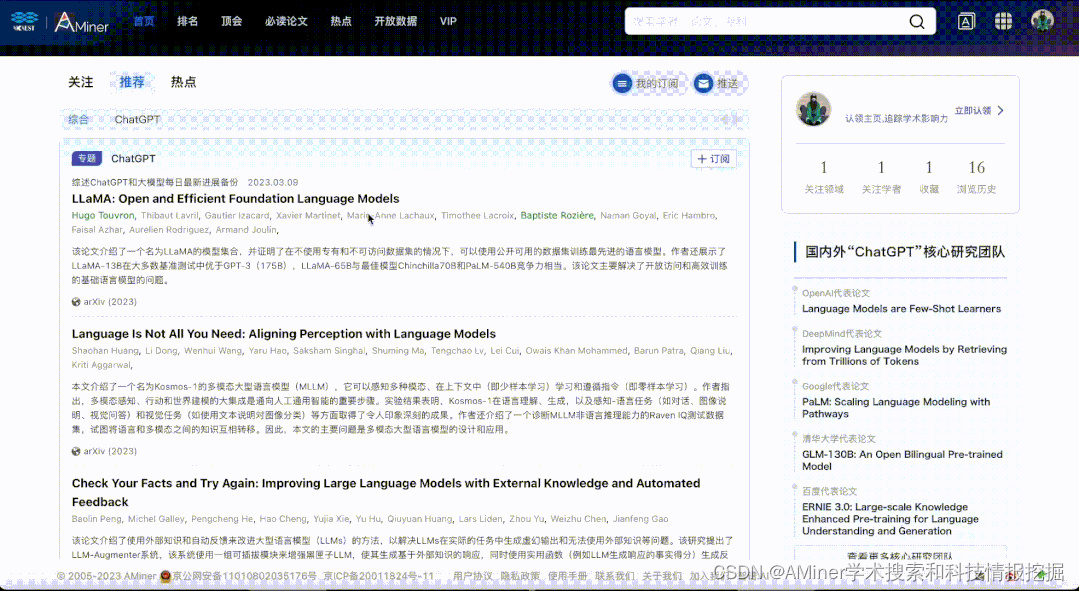Click the 订阅 subscribe button

[x=714, y=159]
